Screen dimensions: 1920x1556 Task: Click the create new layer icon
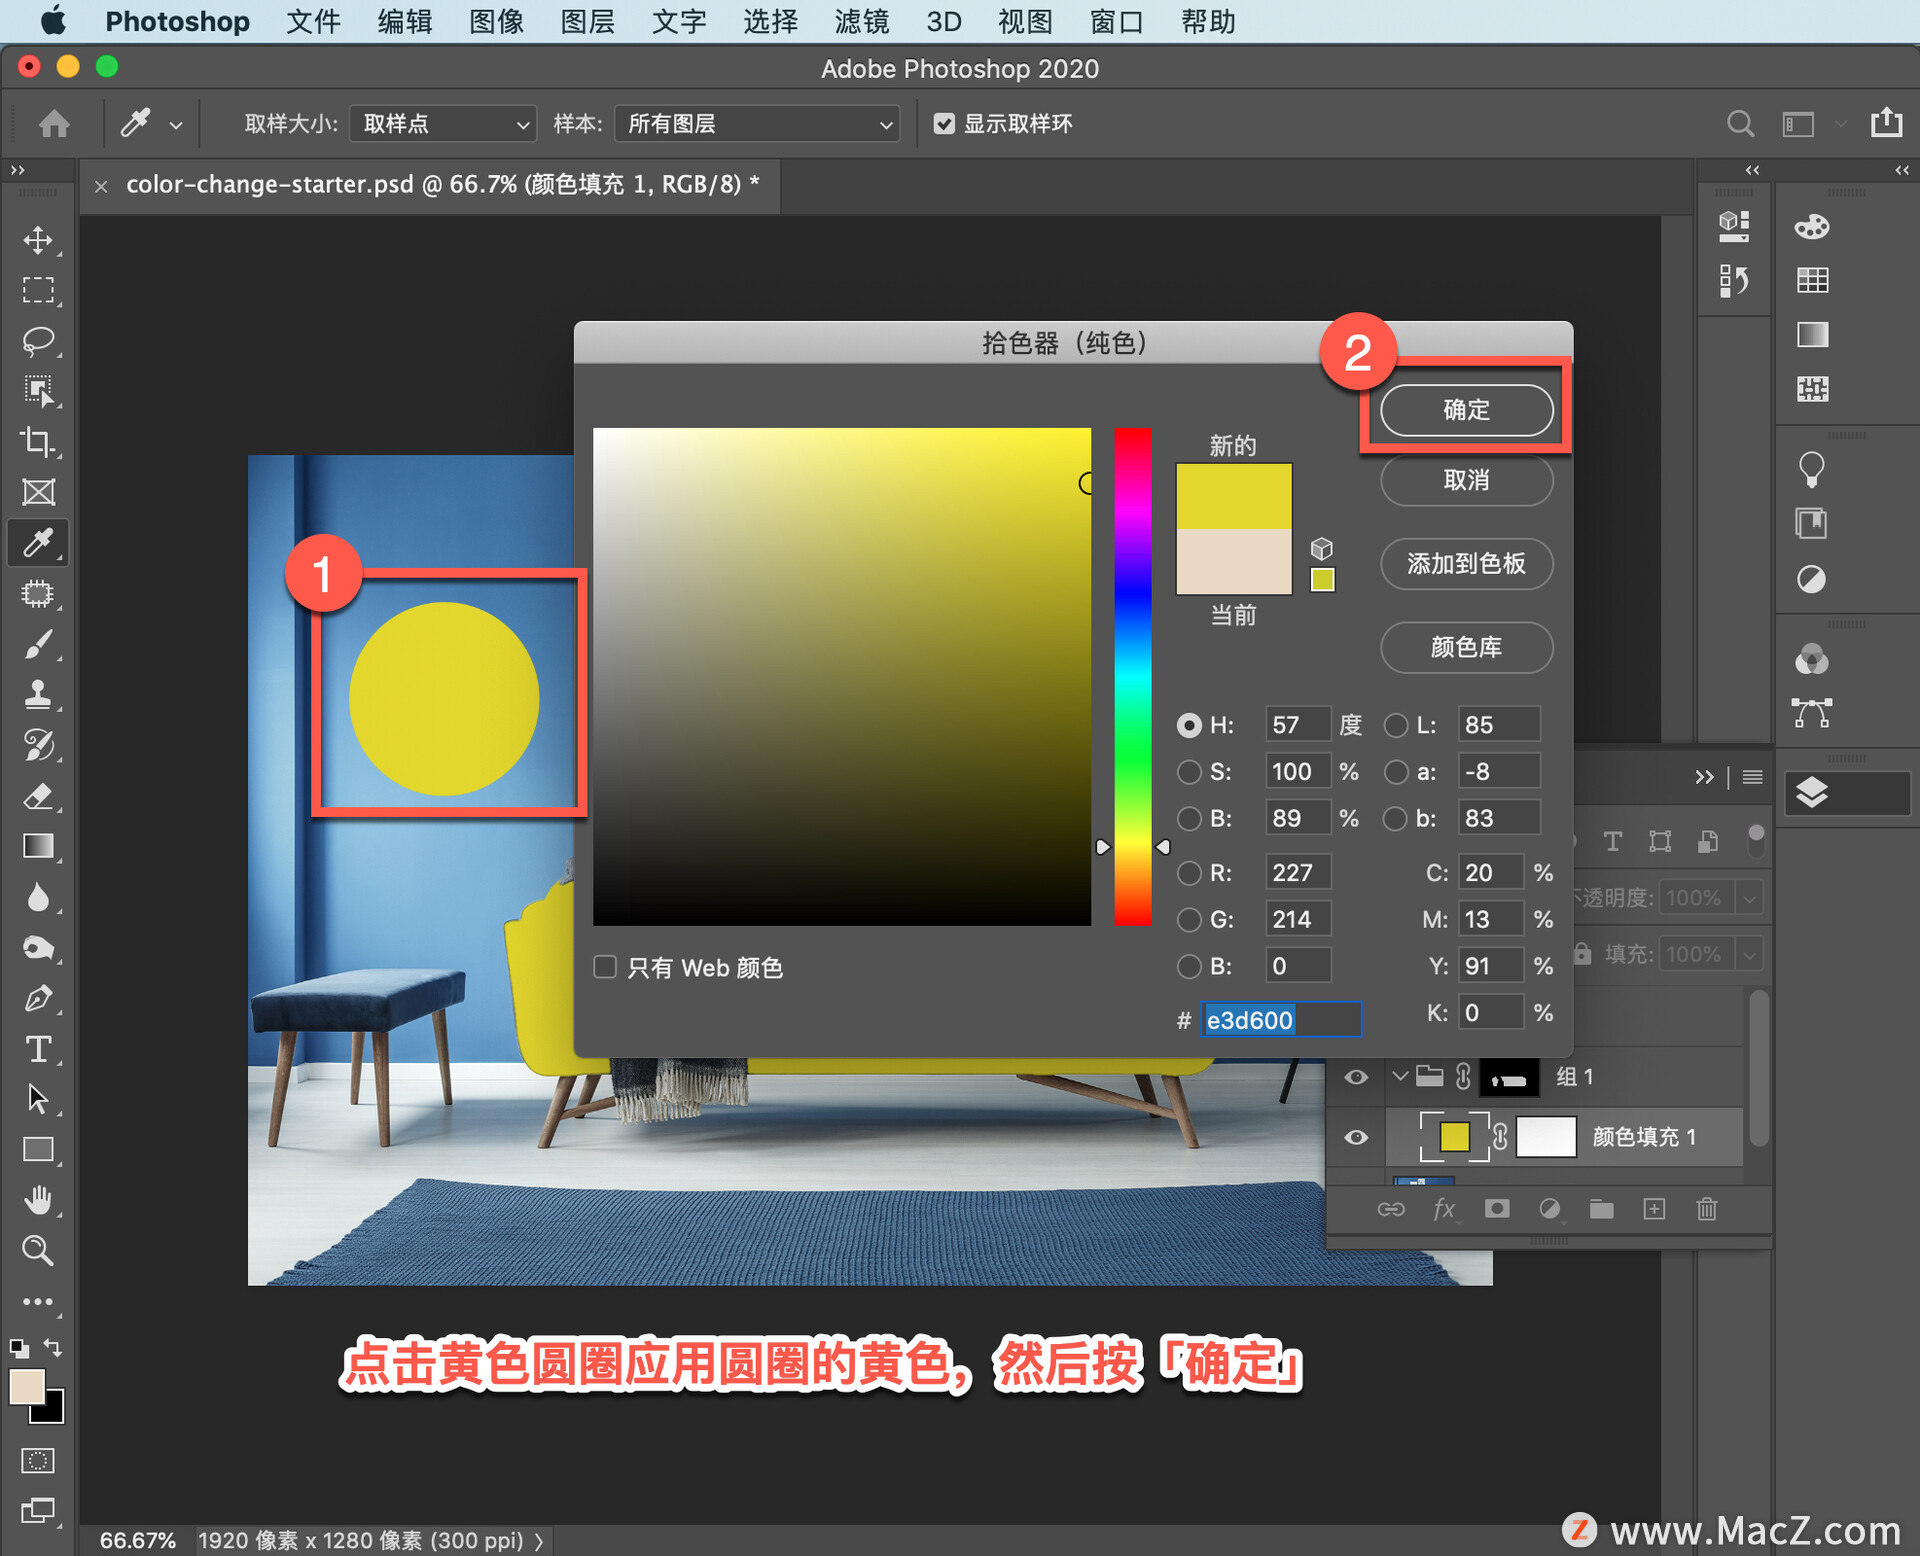tap(1654, 1209)
